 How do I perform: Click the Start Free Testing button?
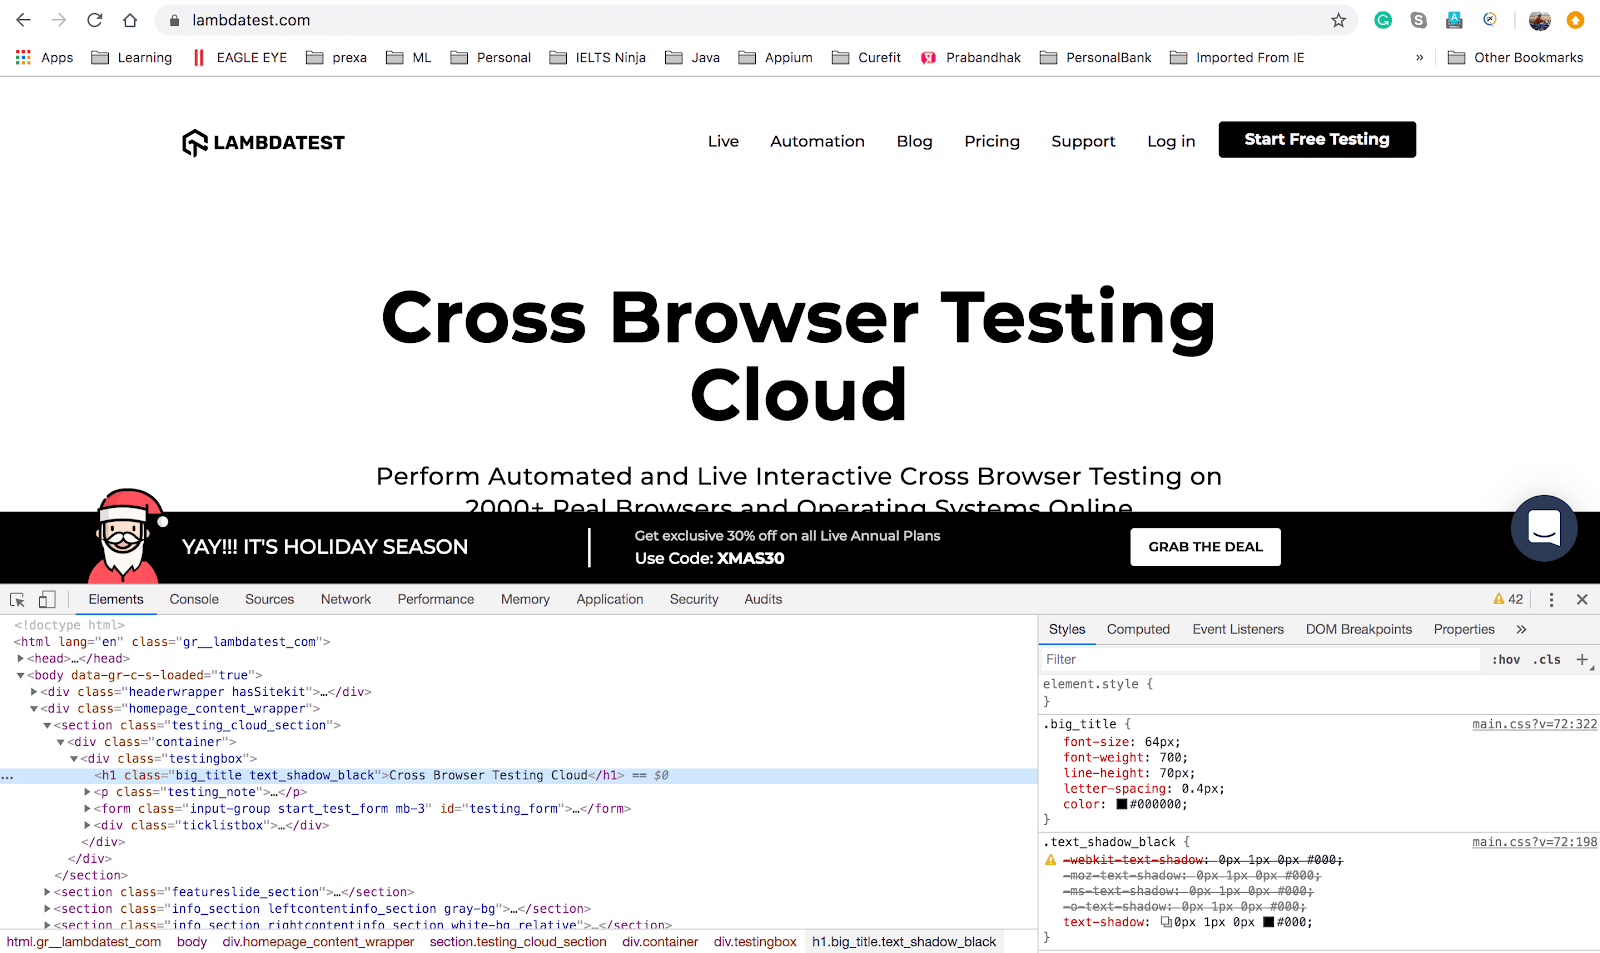point(1316,139)
